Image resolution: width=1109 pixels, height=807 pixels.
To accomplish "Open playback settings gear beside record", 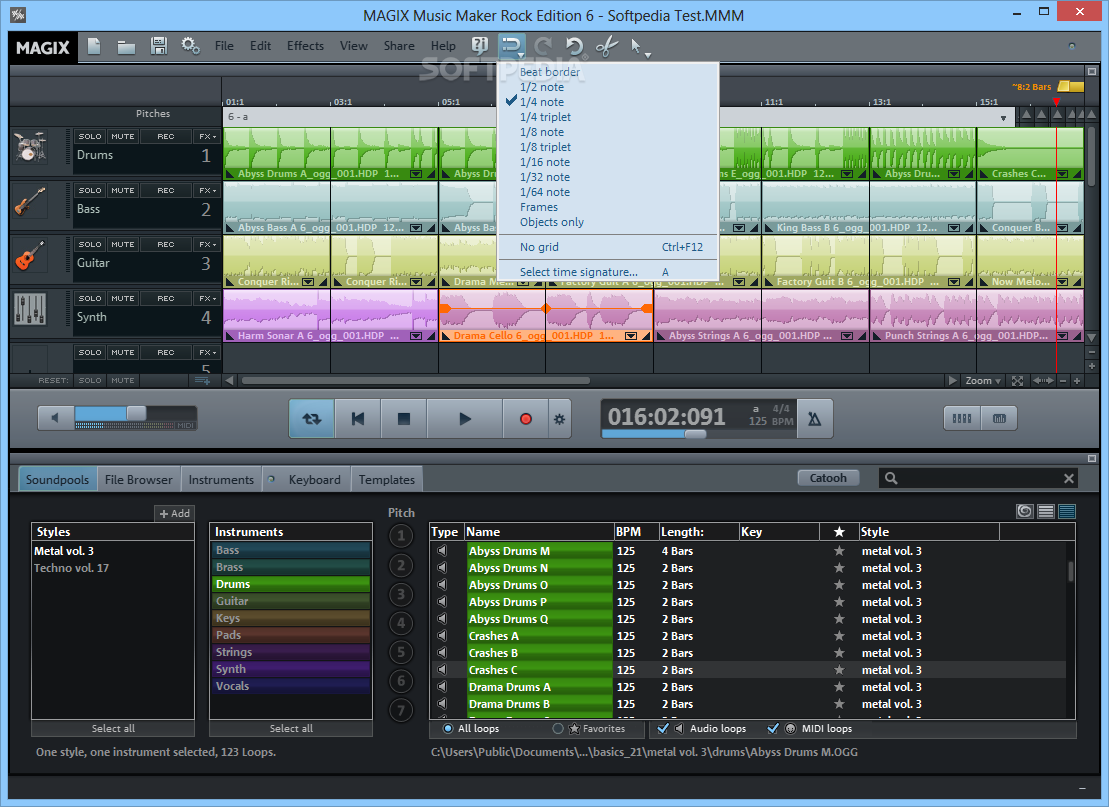I will (x=559, y=419).
